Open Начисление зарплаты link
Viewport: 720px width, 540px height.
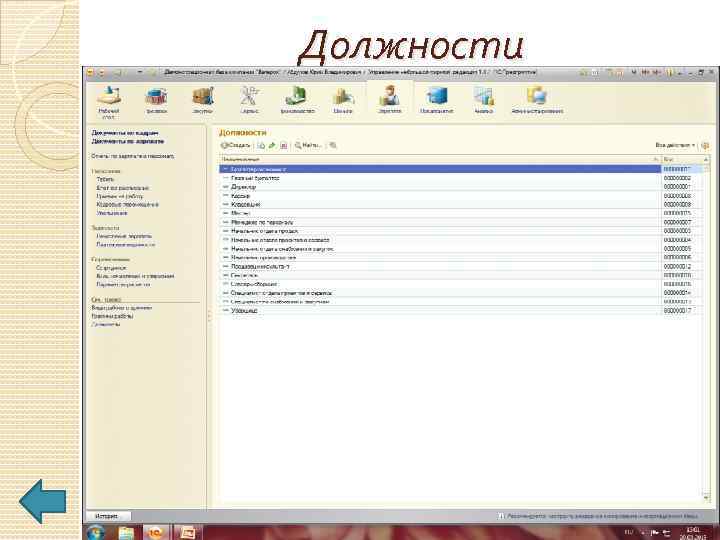pos(124,236)
